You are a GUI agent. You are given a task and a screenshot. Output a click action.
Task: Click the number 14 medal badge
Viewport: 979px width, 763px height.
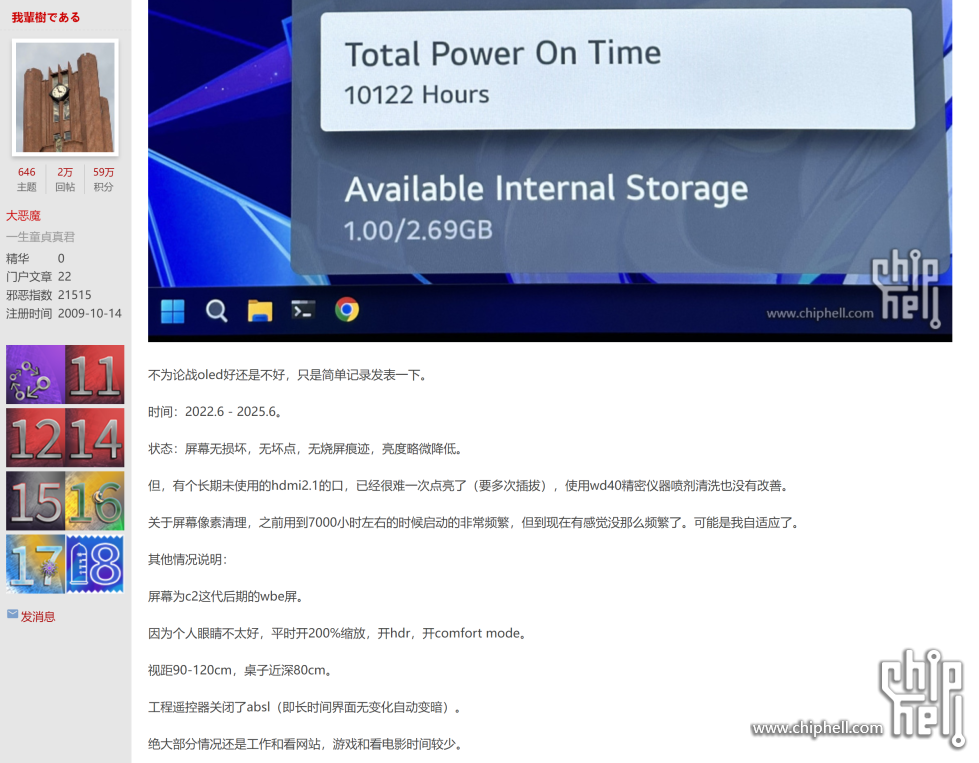coord(95,438)
